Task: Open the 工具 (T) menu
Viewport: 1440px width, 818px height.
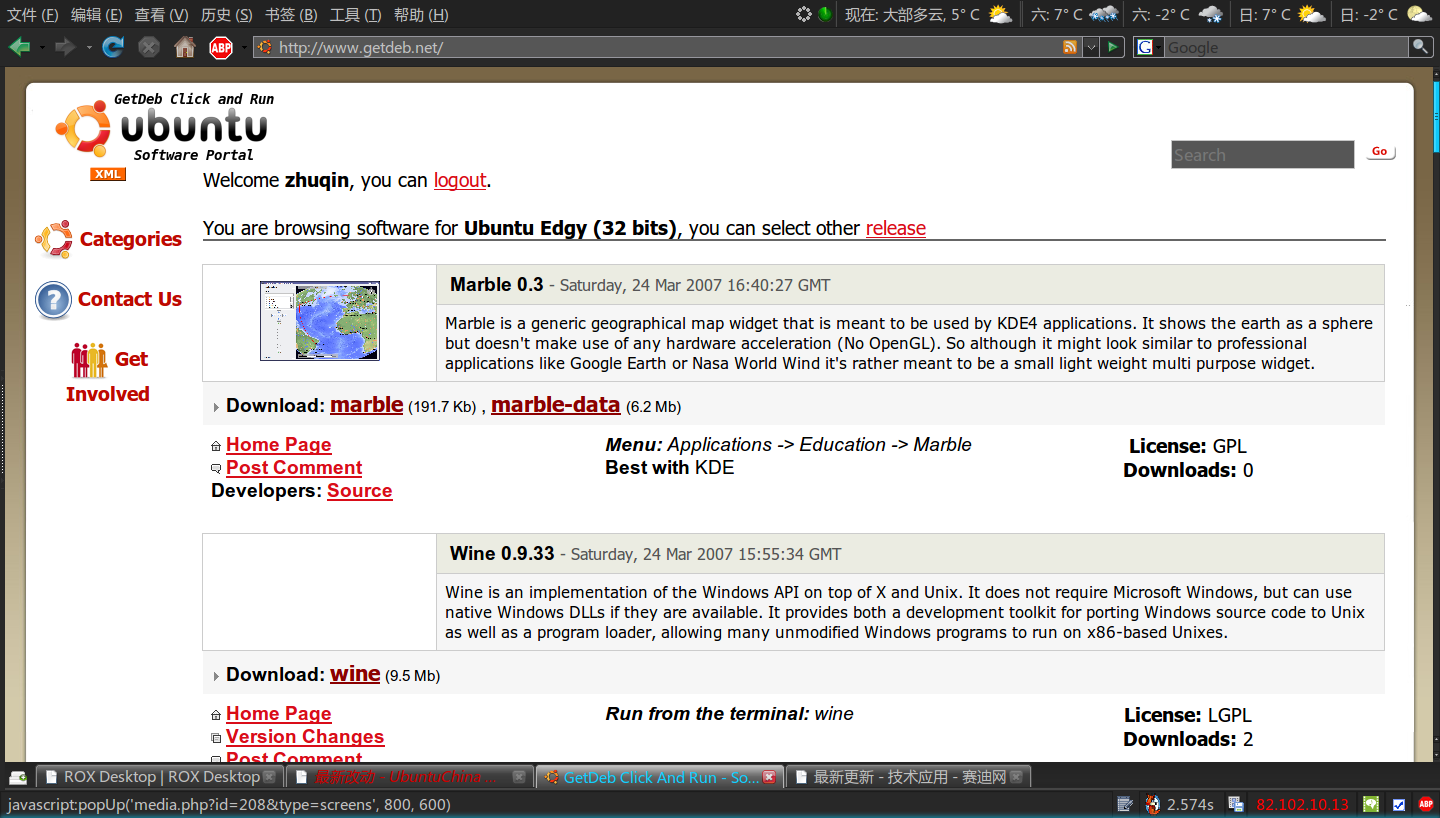Action: tap(355, 14)
